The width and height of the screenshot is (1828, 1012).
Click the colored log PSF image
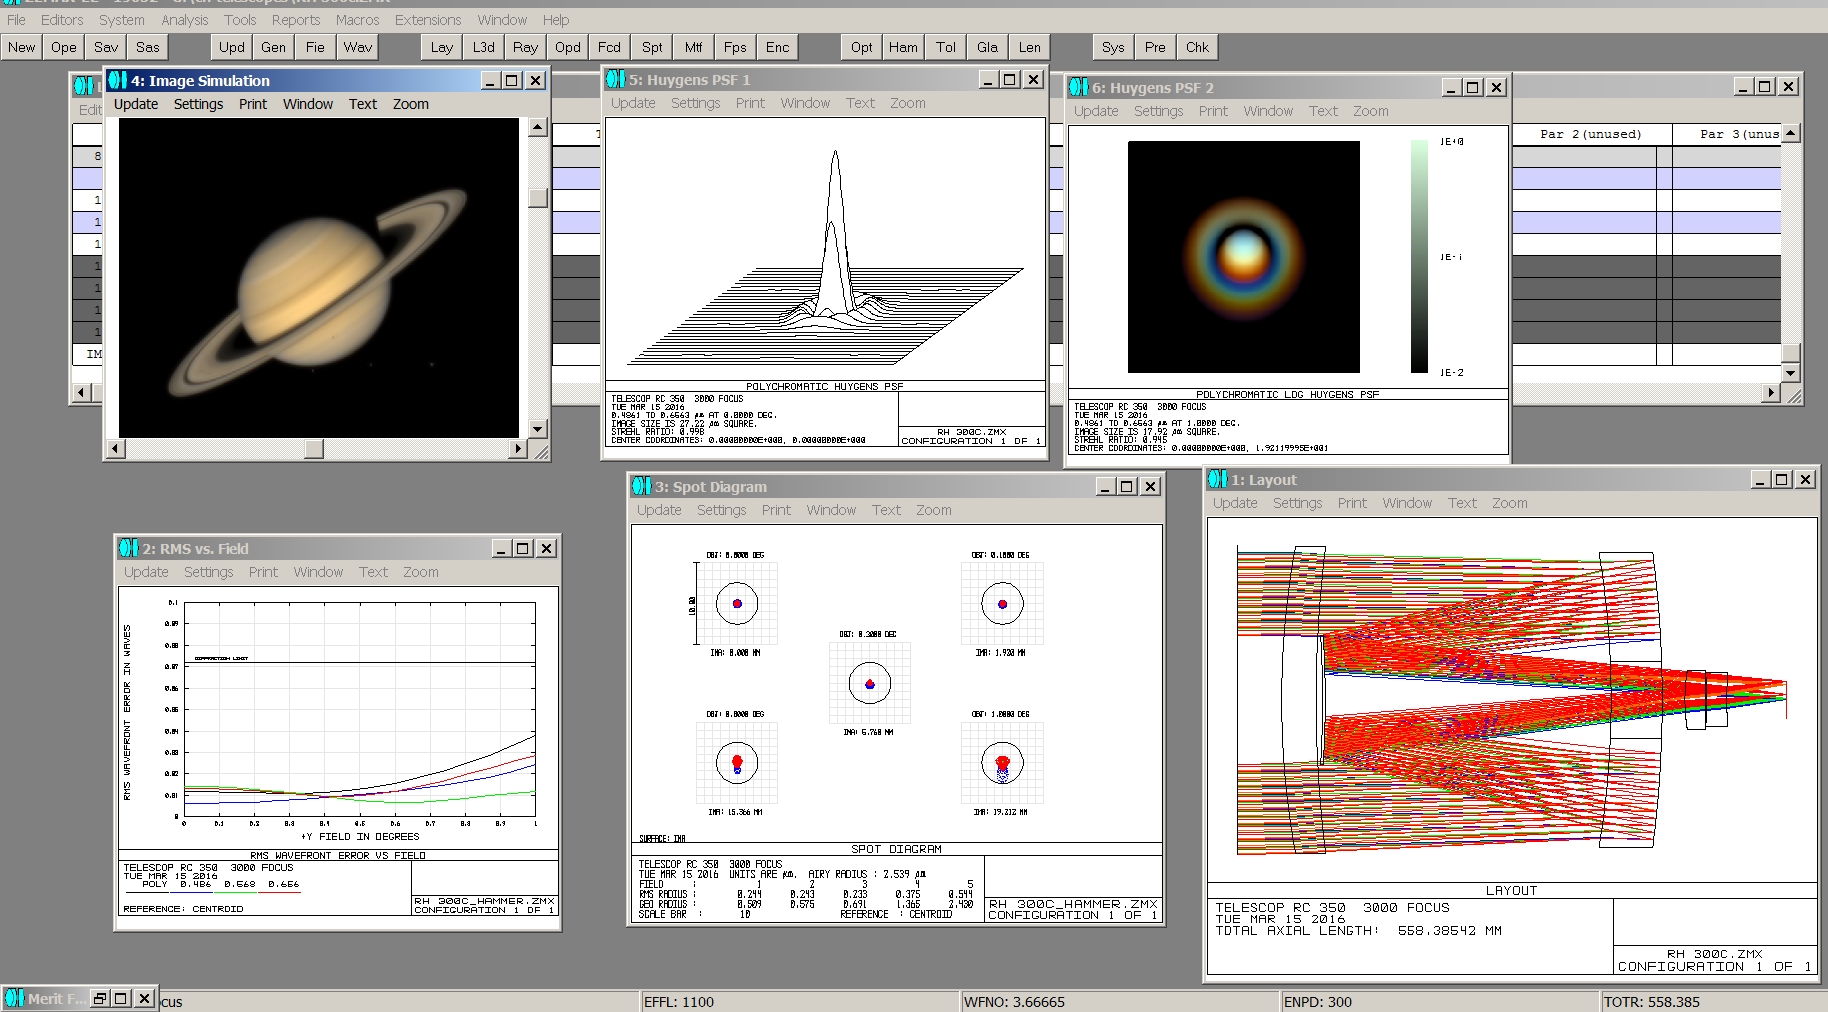tap(1243, 257)
